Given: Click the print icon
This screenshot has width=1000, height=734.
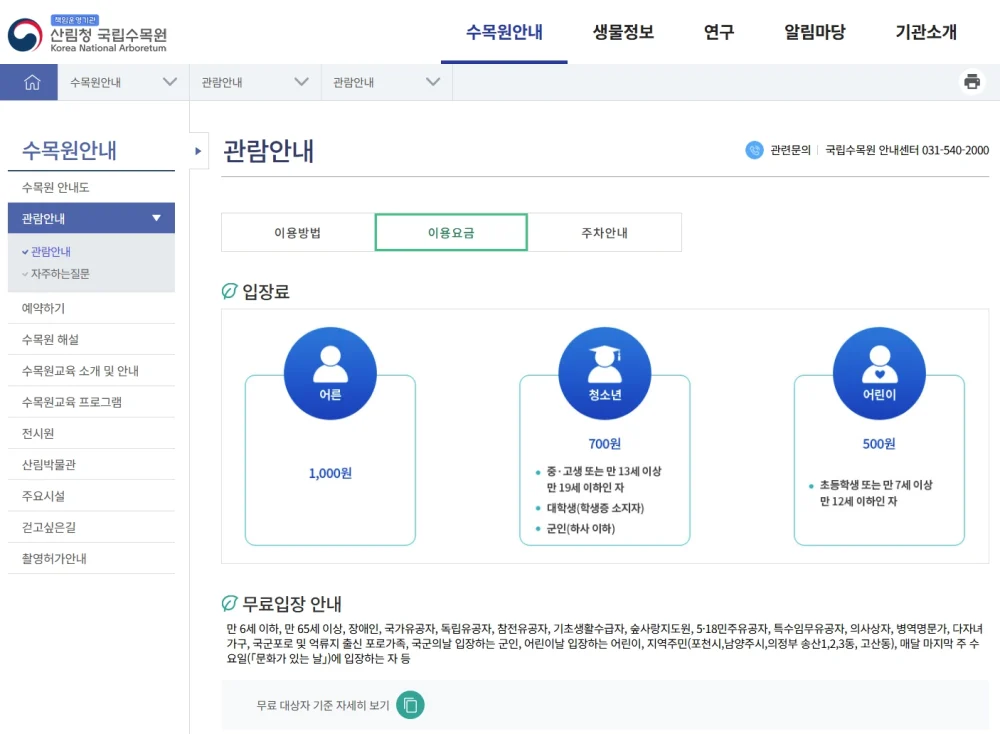Looking at the screenshot, I should [x=972, y=82].
